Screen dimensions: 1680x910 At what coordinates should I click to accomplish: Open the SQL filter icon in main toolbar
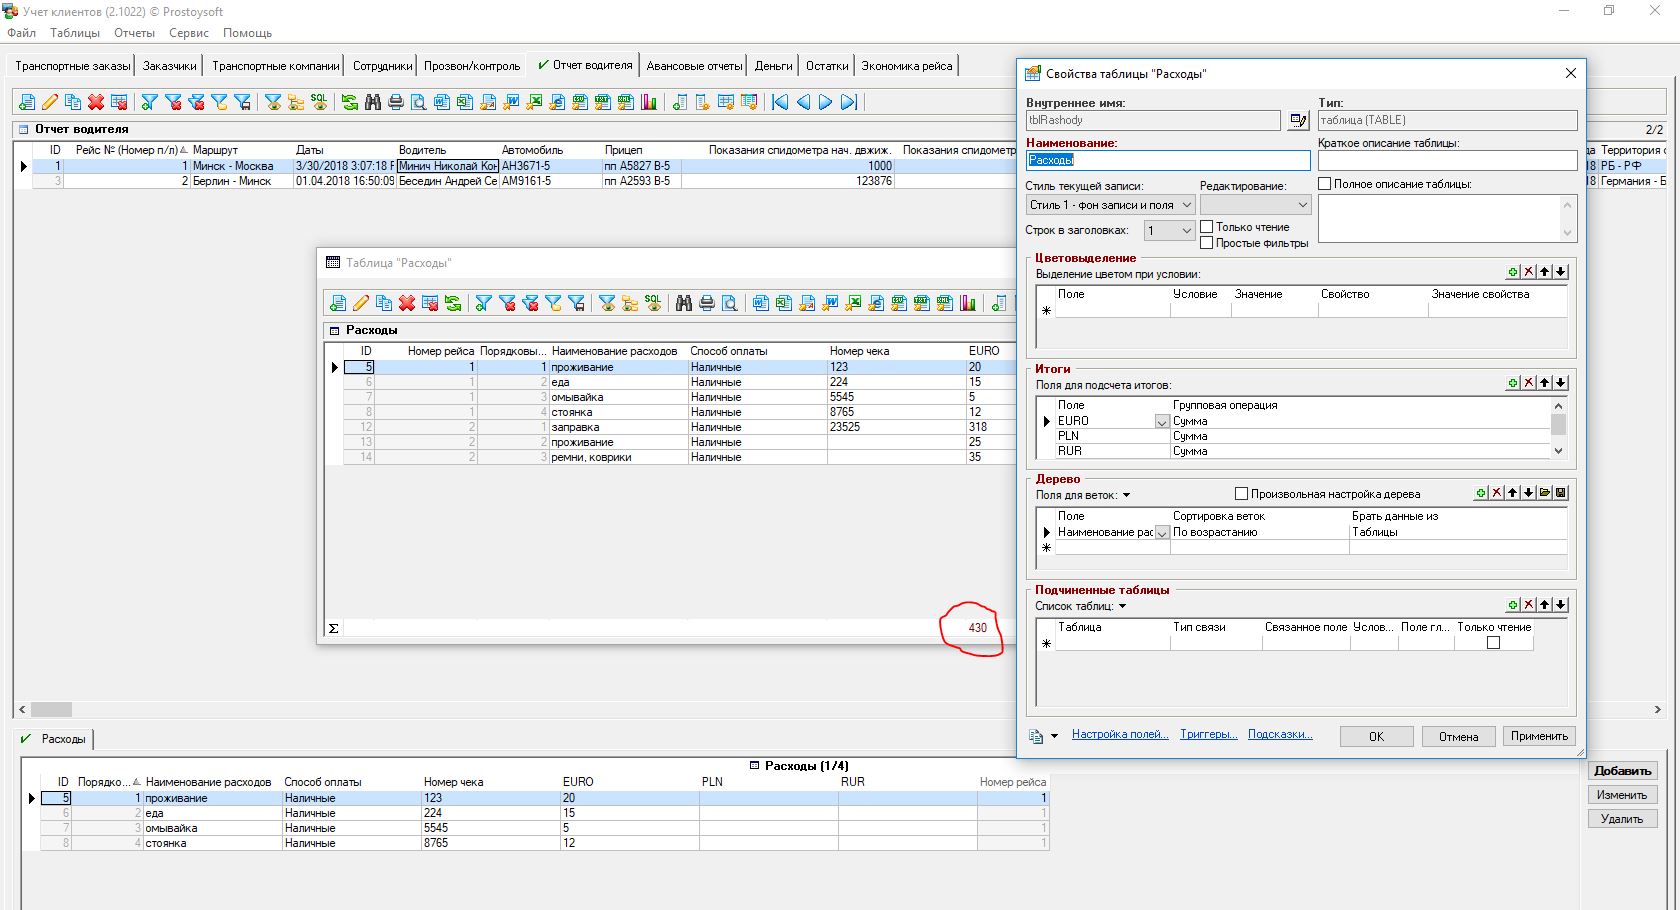pos(319,102)
